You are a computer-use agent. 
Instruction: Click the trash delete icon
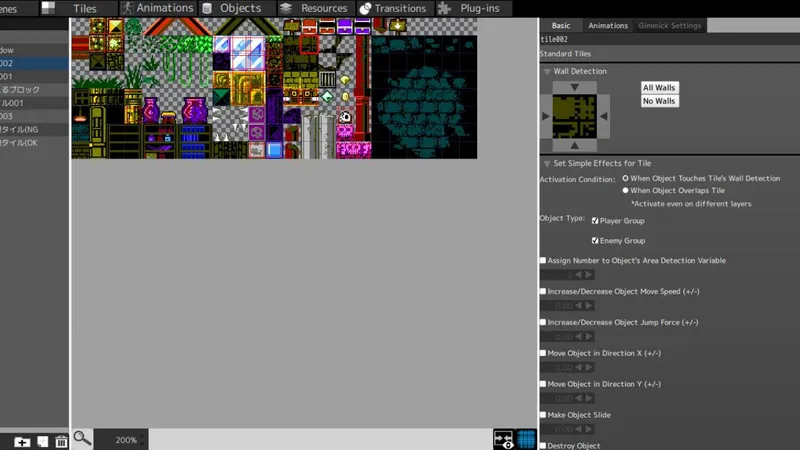click(x=62, y=441)
